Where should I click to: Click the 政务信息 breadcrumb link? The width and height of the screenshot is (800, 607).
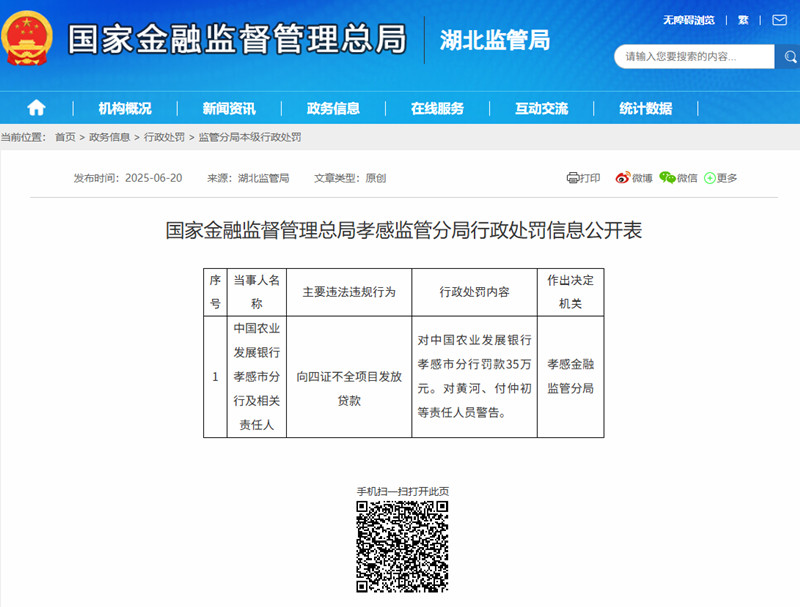pyautogui.click(x=109, y=137)
